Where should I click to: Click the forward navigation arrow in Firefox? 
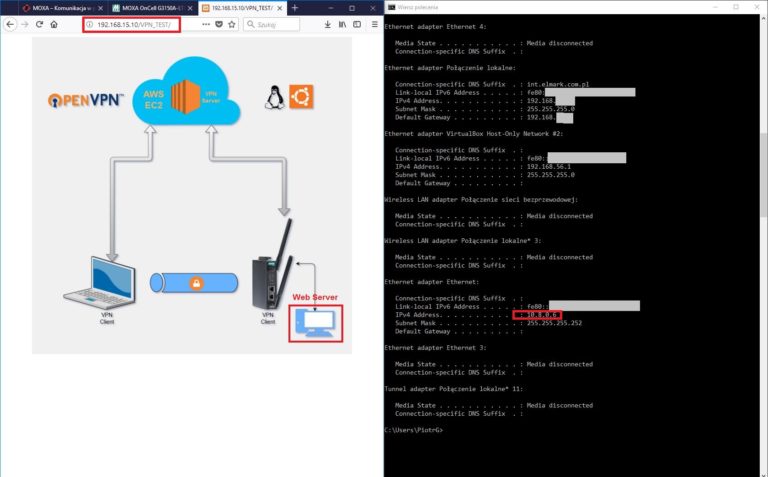pos(25,24)
